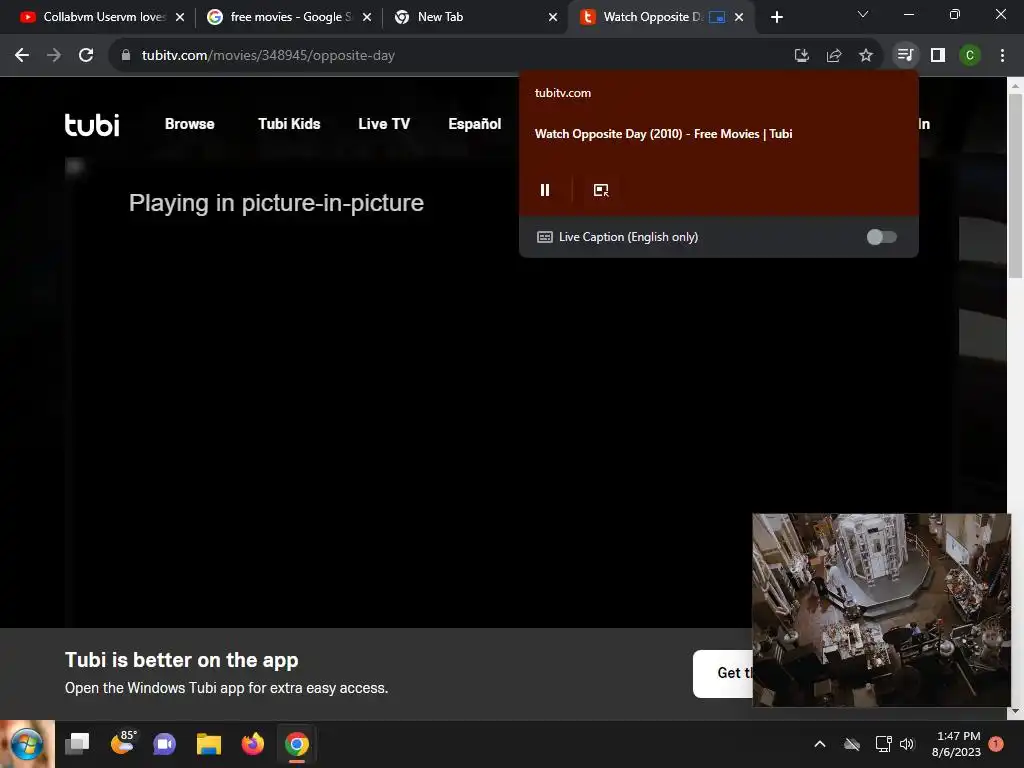Switch to Español section
The image size is (1024, 768).
coord(474,124)
